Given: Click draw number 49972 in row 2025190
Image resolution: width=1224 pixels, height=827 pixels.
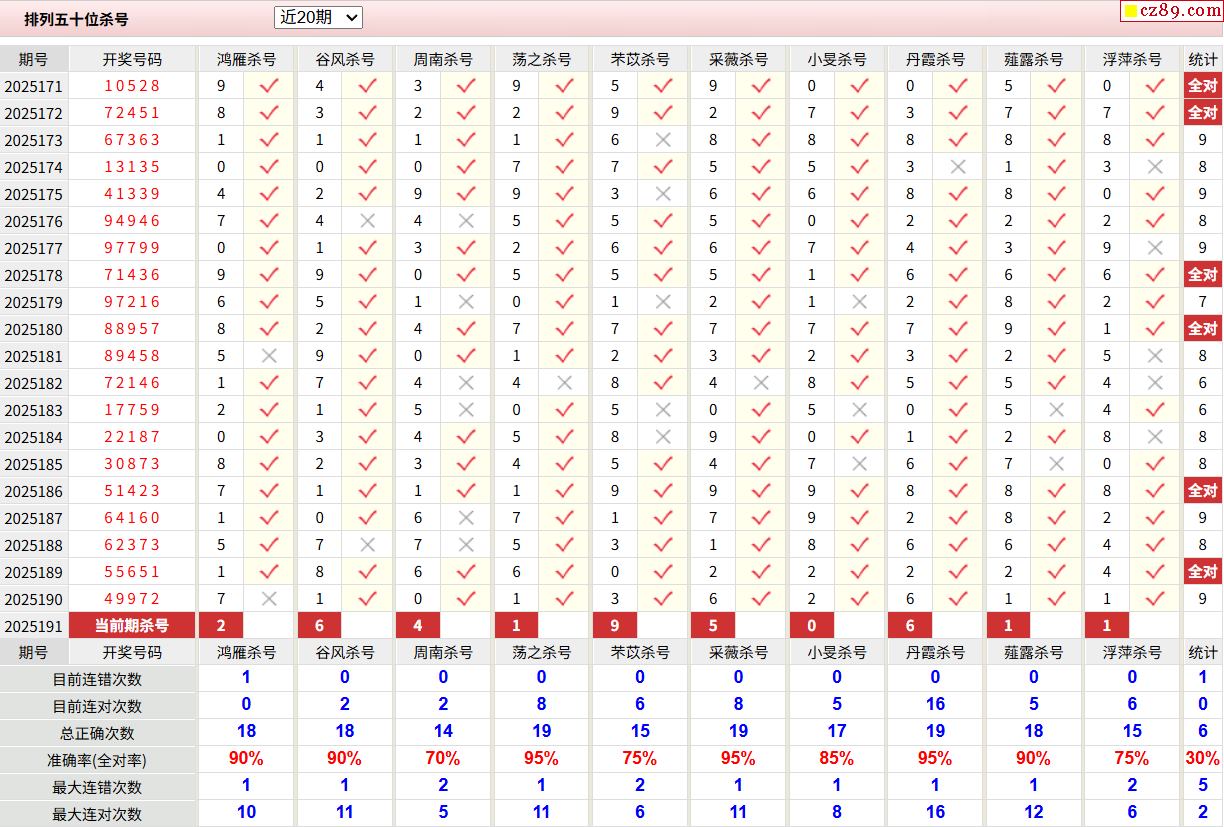Looking at the screenshot, I should 132,599.
